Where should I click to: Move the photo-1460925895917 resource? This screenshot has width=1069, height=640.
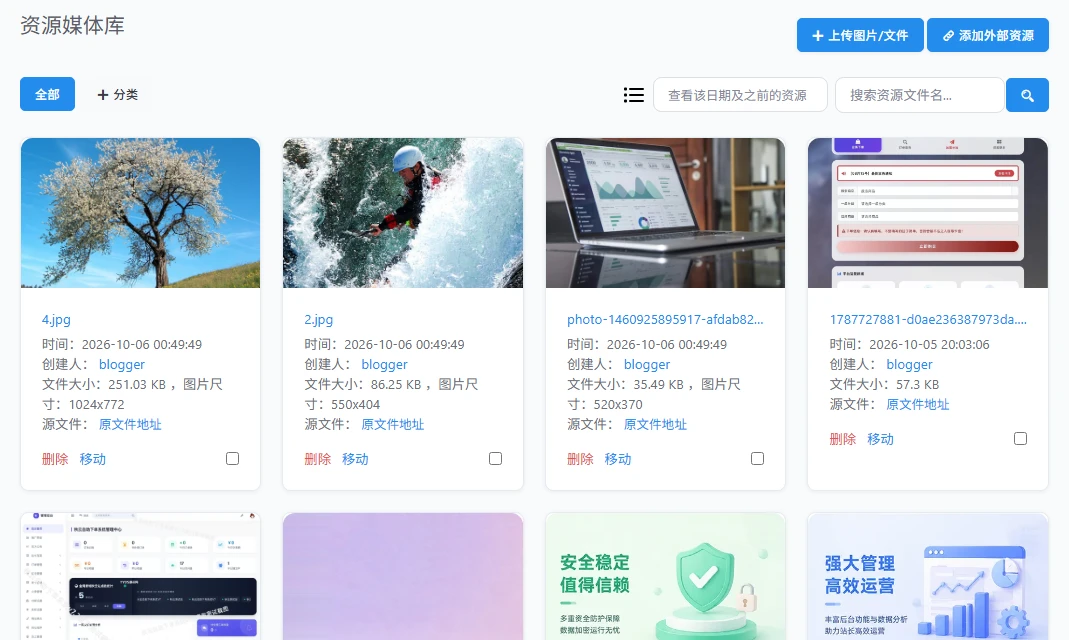tap(618, 459)
